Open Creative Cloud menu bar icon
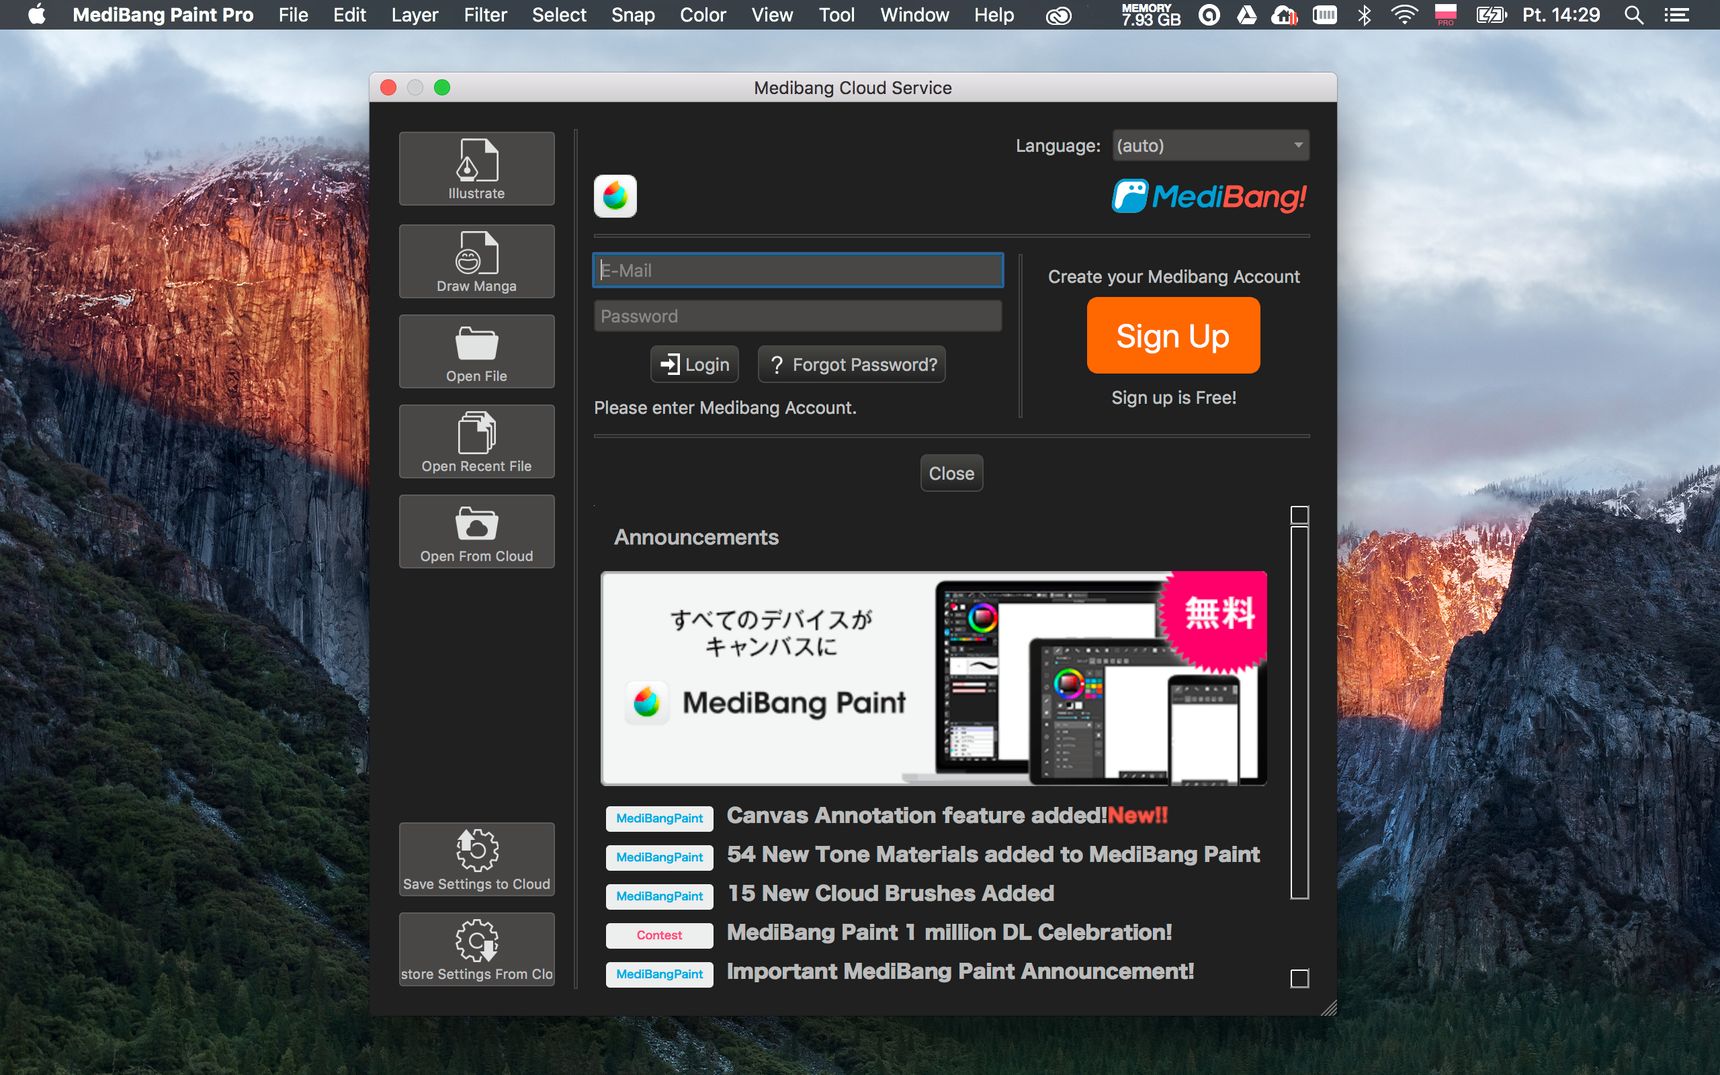 click(1058, 15)
